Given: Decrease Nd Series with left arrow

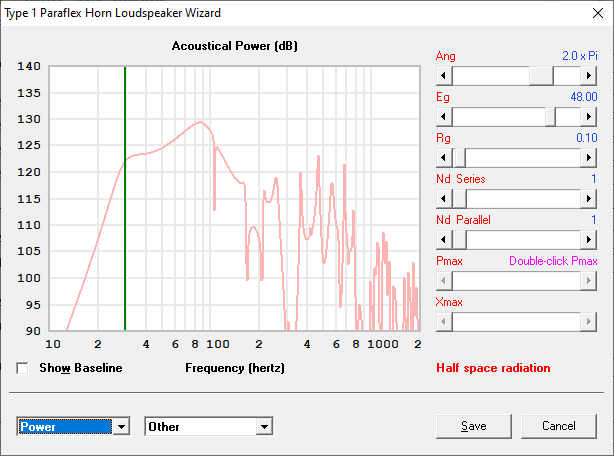Looking at the screenshot, I should (x=444, y=199).
